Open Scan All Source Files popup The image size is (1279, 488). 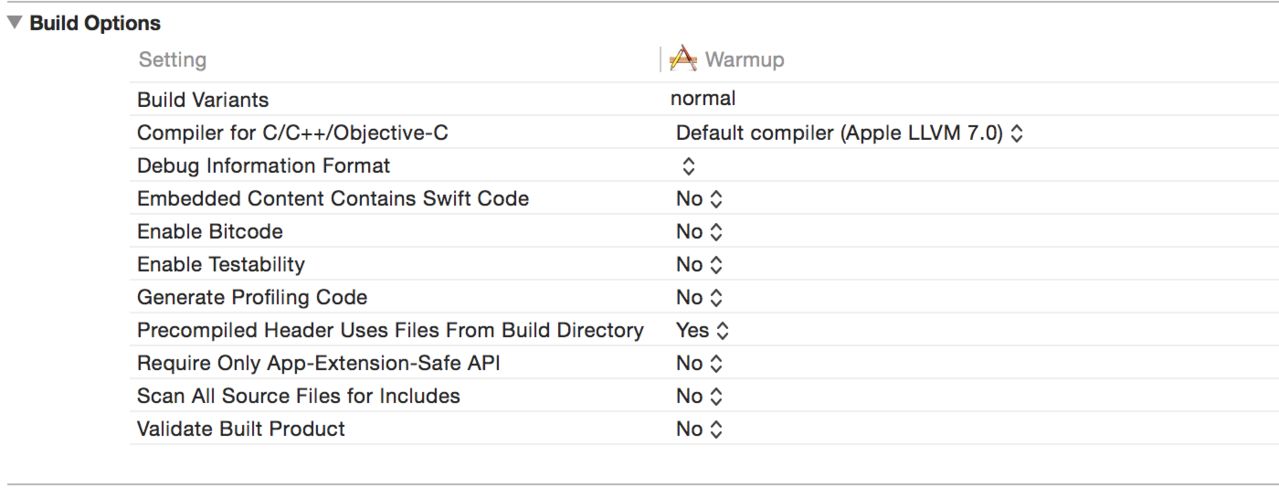pos(699,396)
